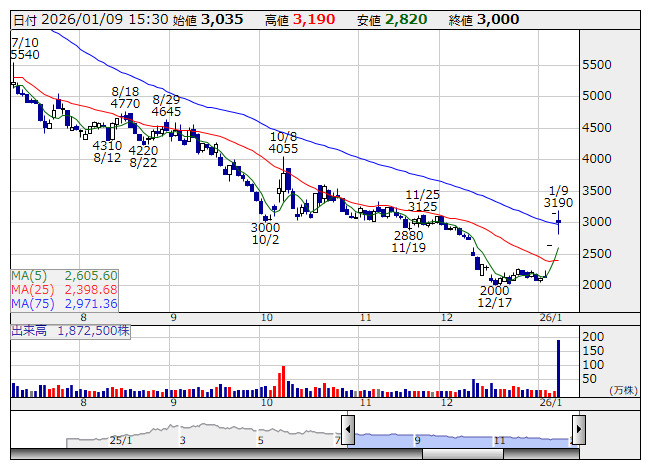Click the red volume spike in October

(283, 381)
